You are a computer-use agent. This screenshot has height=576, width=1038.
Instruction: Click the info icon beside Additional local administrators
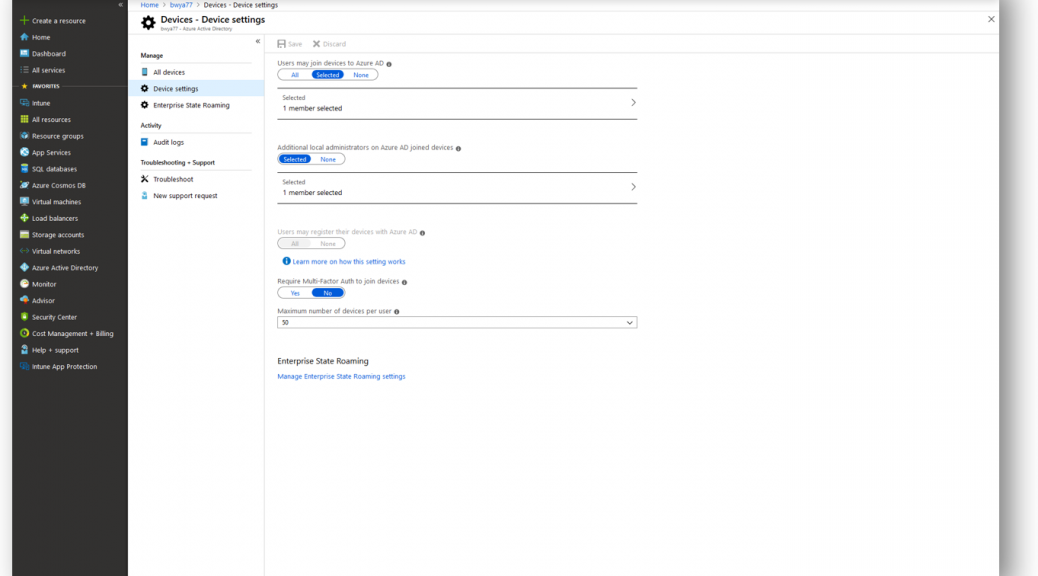click(x=458, y=148)
